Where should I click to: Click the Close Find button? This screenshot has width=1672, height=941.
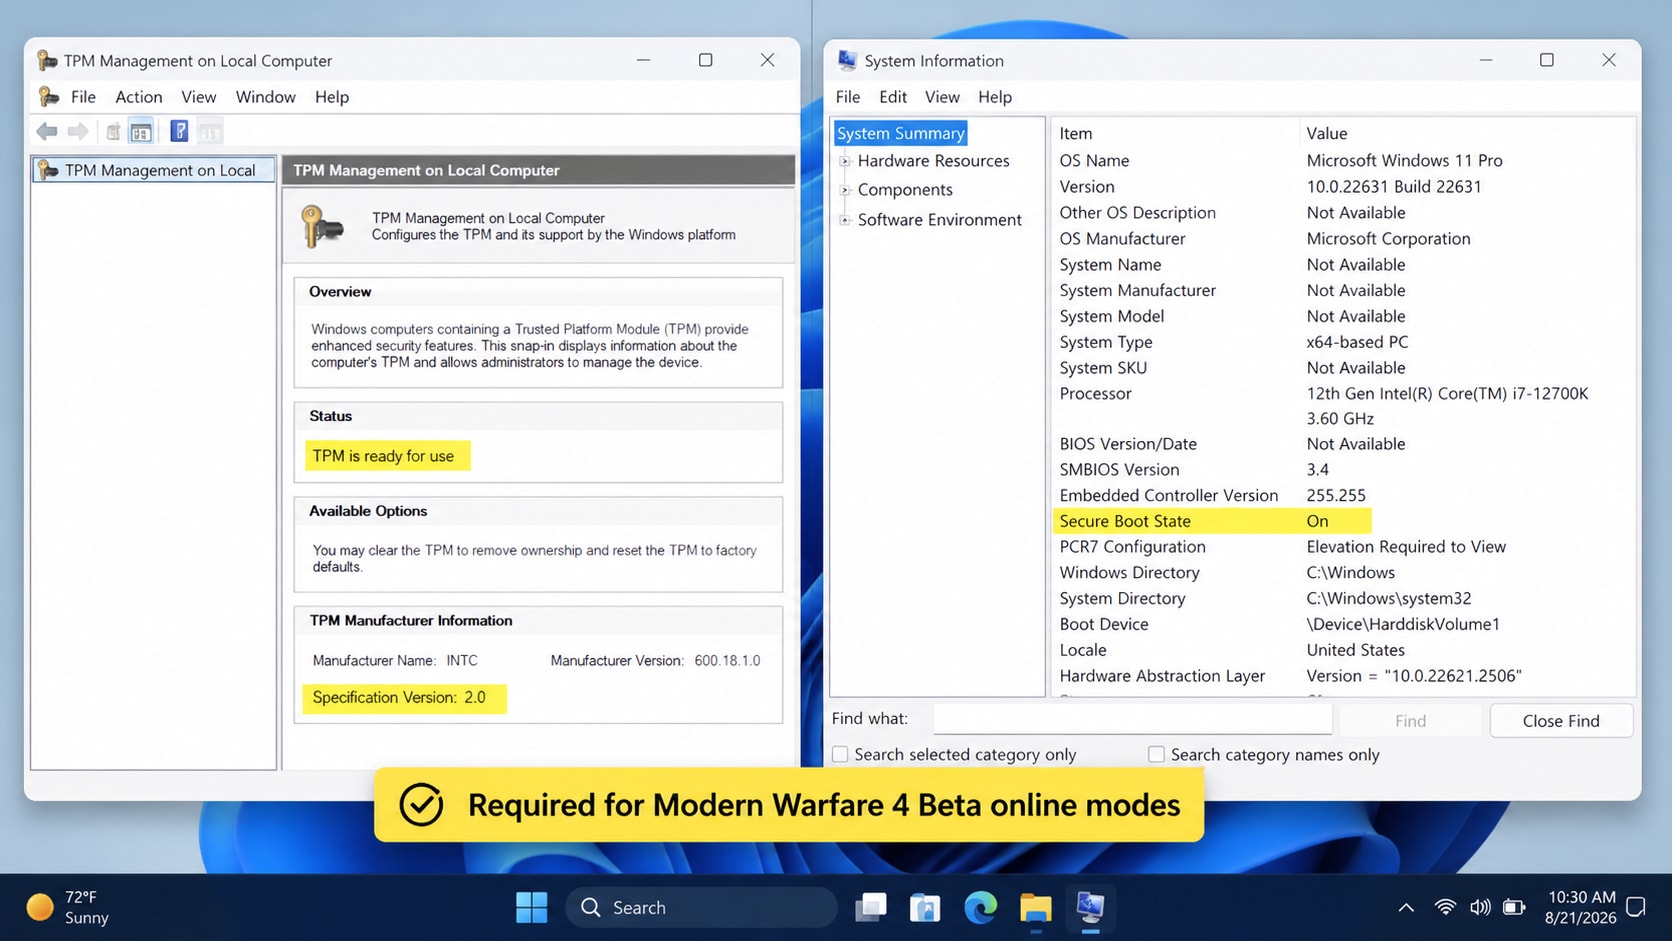tap(1561, 721)
